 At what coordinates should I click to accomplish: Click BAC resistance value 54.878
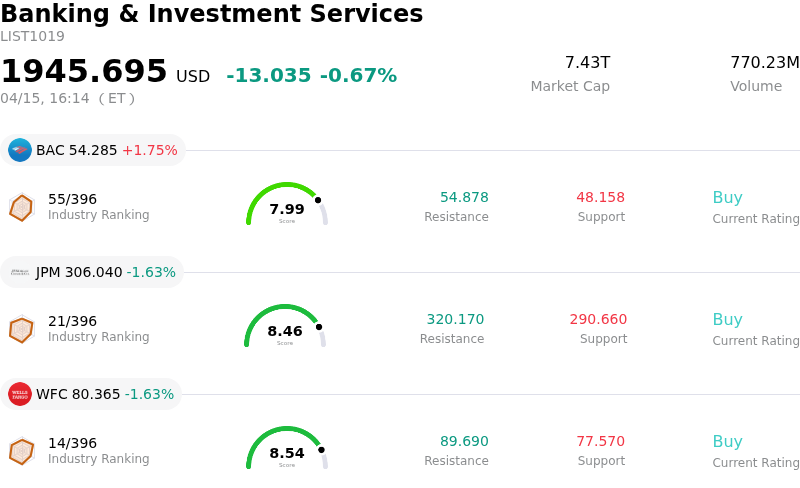click(x=464, y=198)
